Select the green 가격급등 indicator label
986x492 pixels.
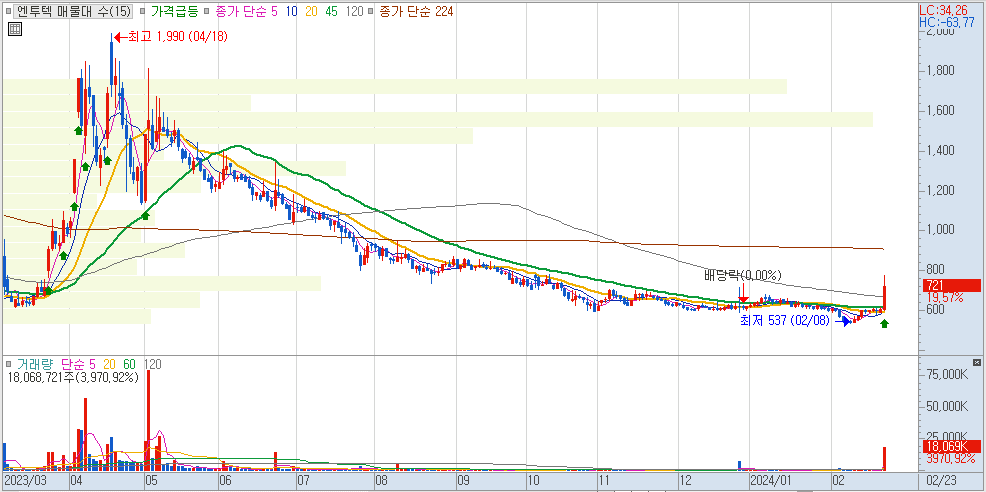[174, 11]
